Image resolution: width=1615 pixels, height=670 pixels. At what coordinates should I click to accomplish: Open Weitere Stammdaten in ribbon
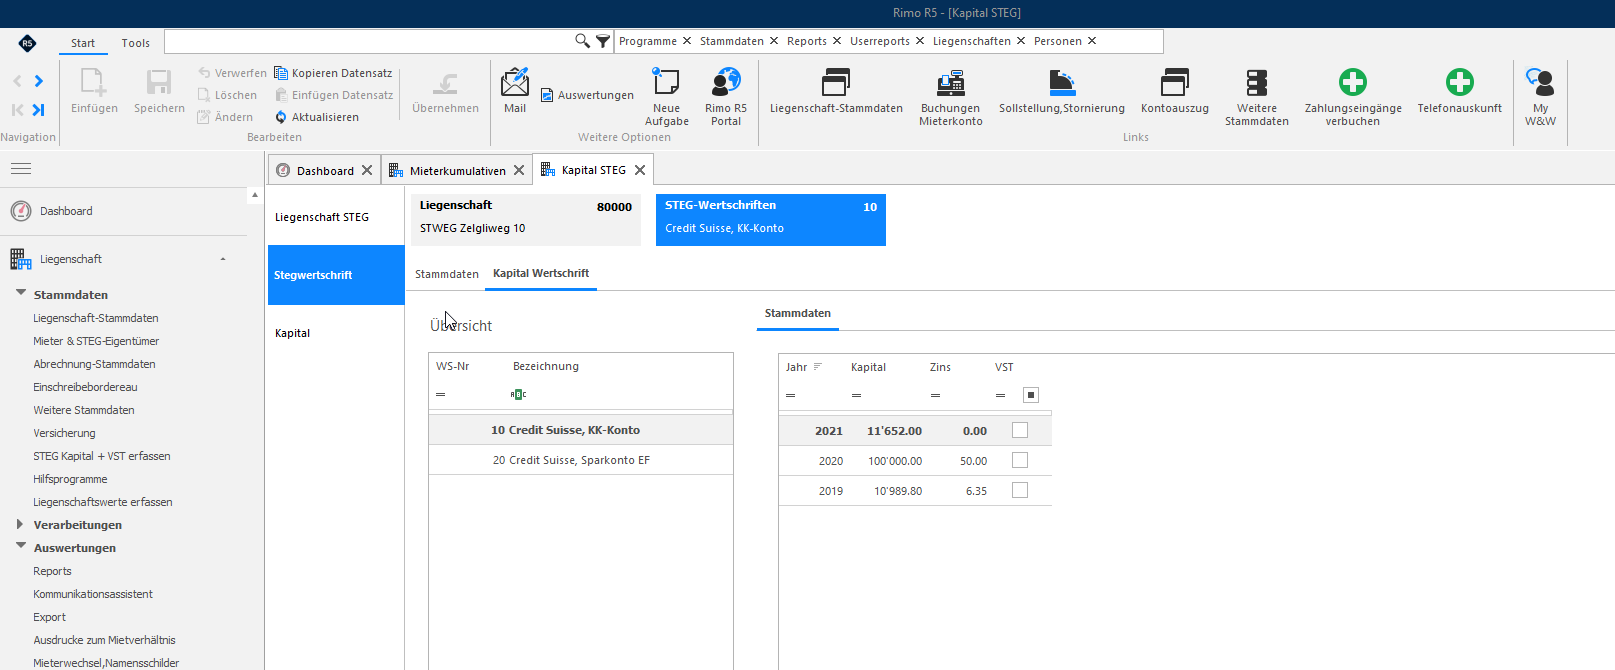pyautogui.click(x=1257, y=97)
